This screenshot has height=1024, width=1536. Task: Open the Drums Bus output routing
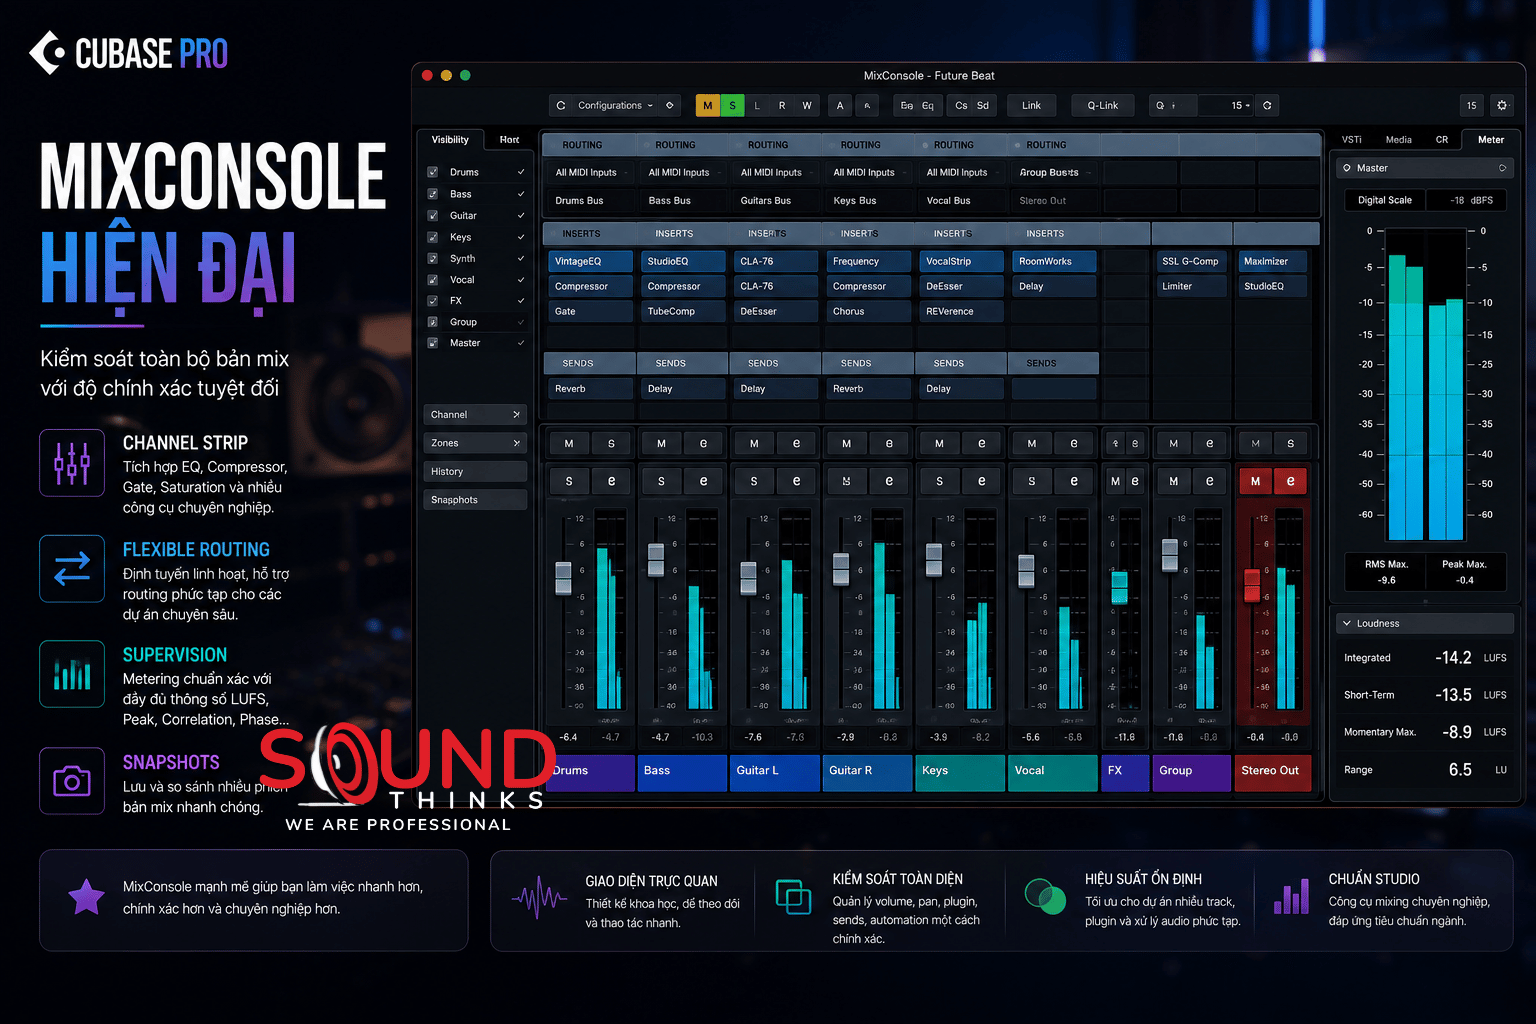588,201
